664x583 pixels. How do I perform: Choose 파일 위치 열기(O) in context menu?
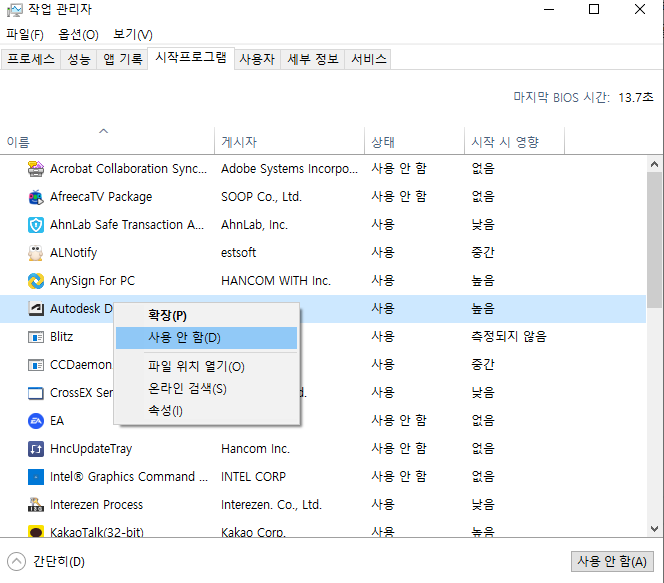pyautogui.click(x=207, y=366)
